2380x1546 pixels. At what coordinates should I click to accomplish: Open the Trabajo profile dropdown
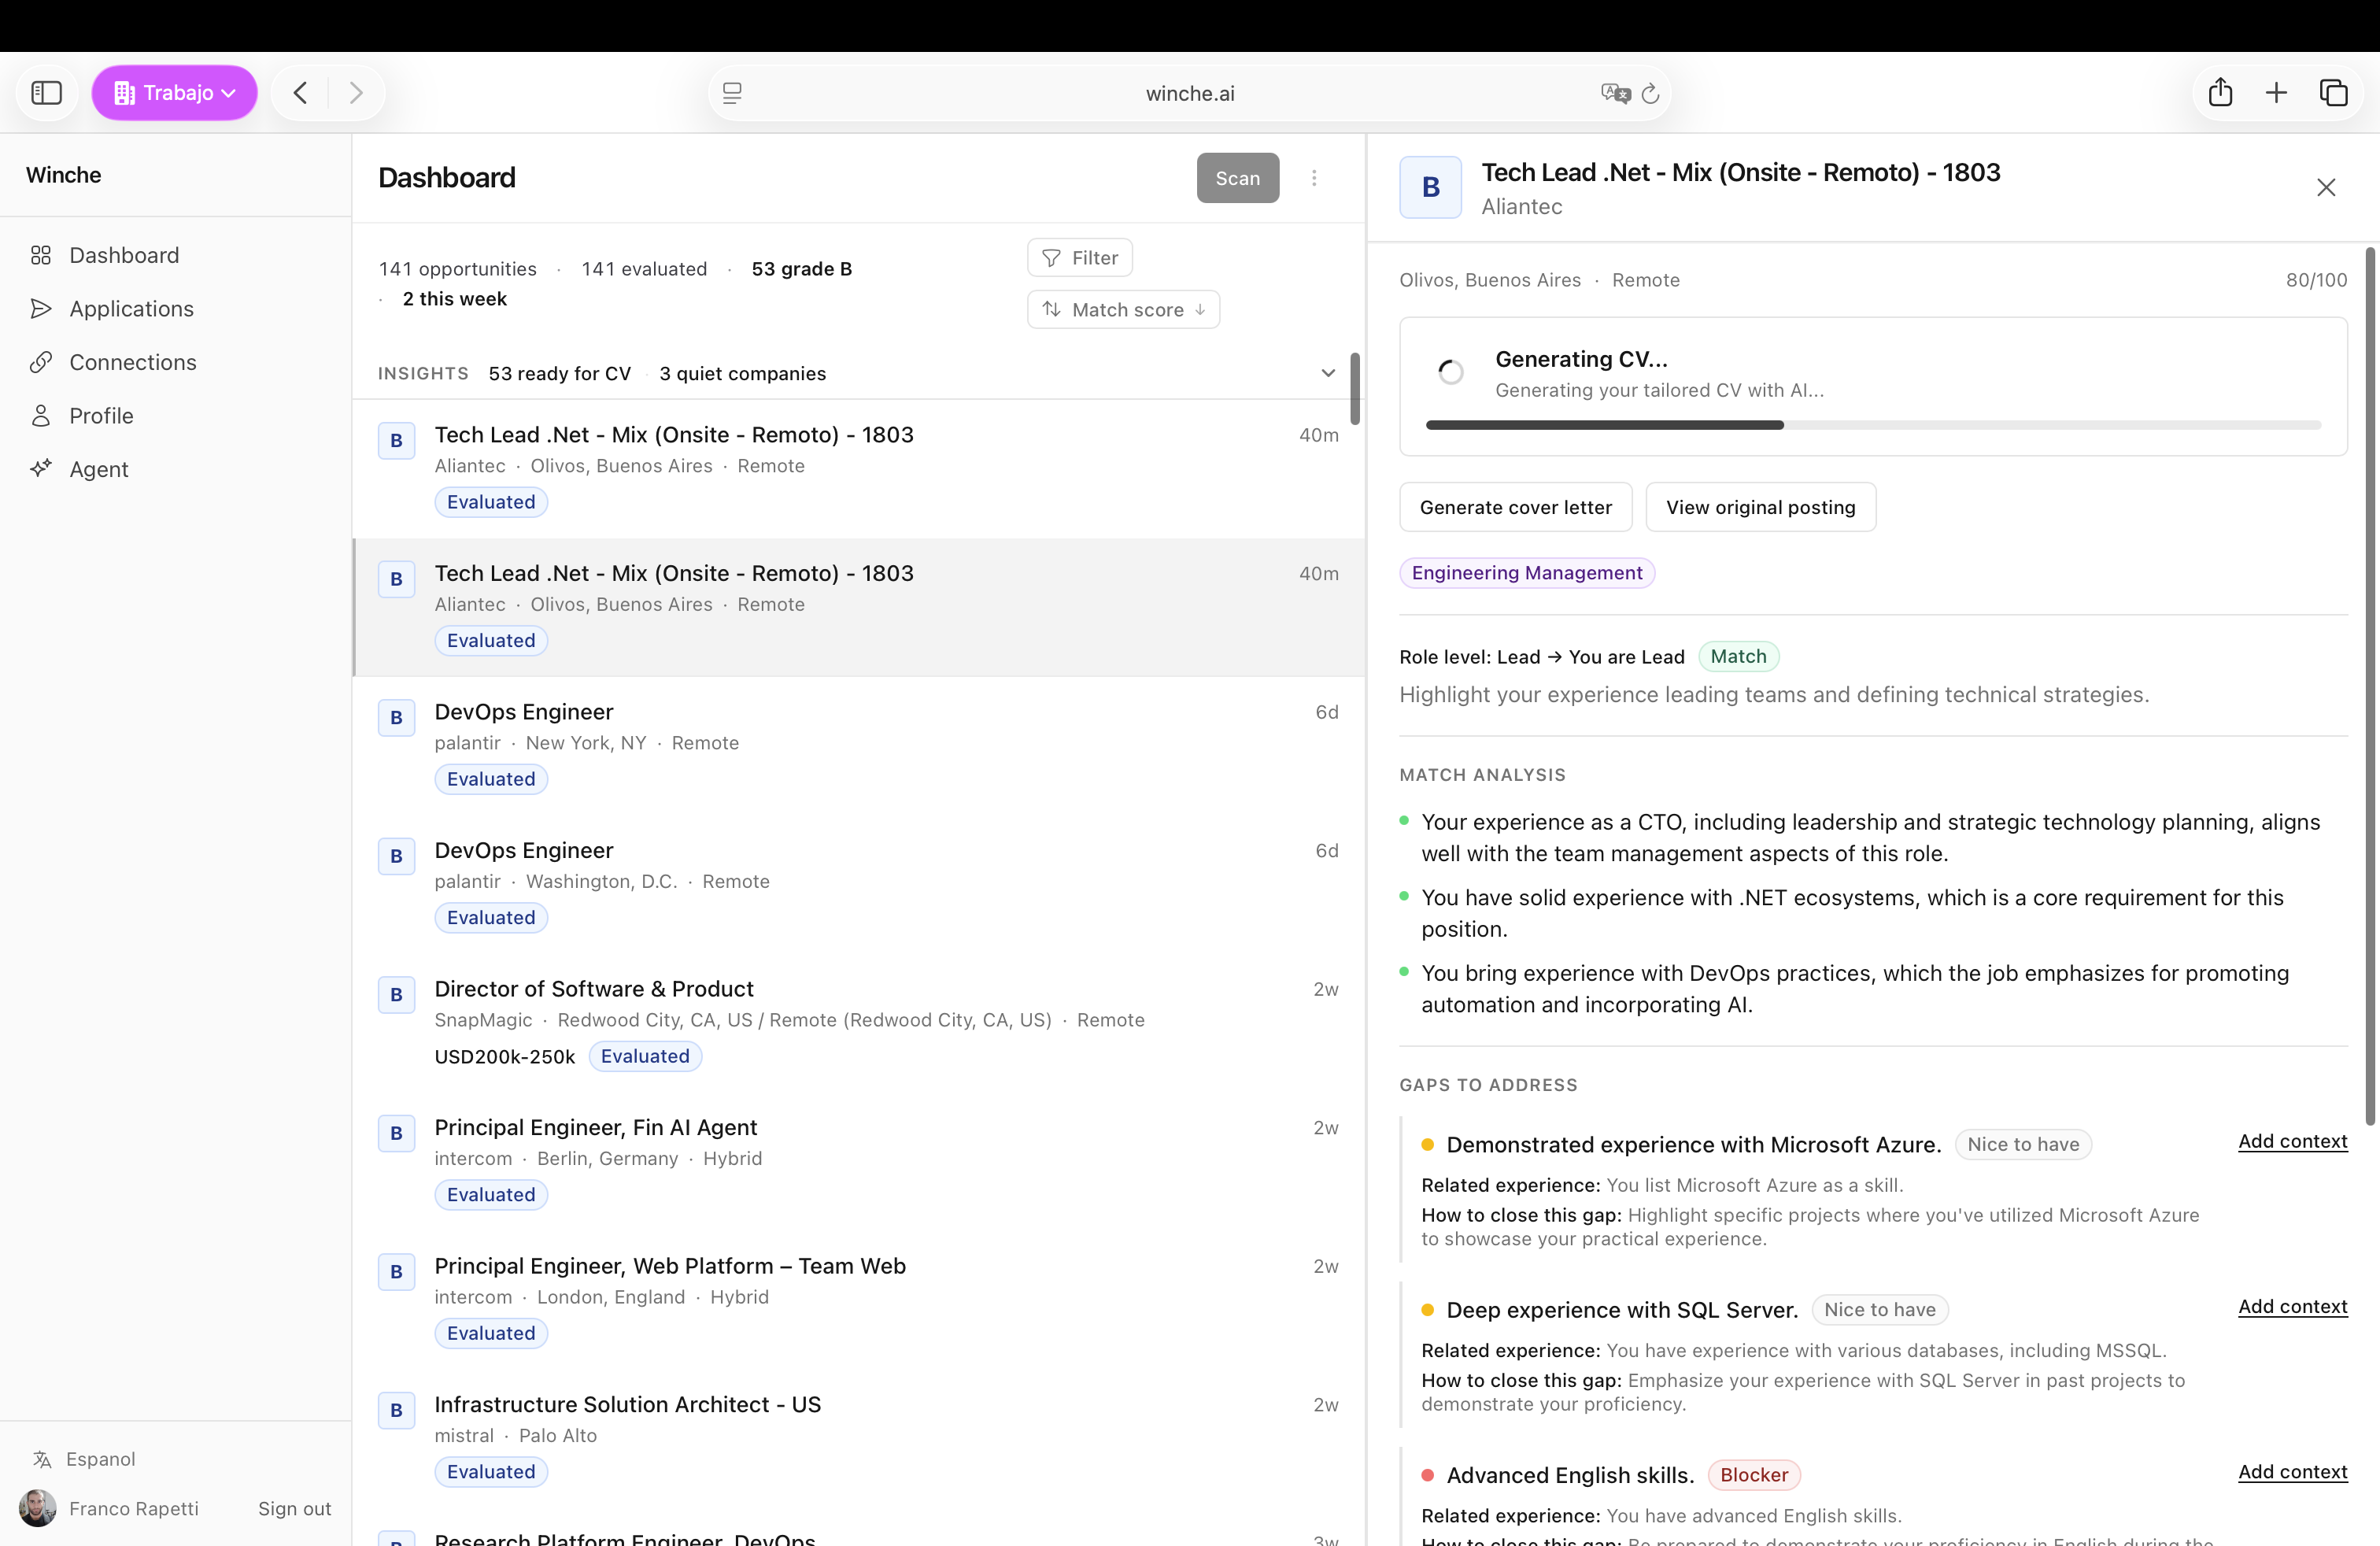[175, 93]
